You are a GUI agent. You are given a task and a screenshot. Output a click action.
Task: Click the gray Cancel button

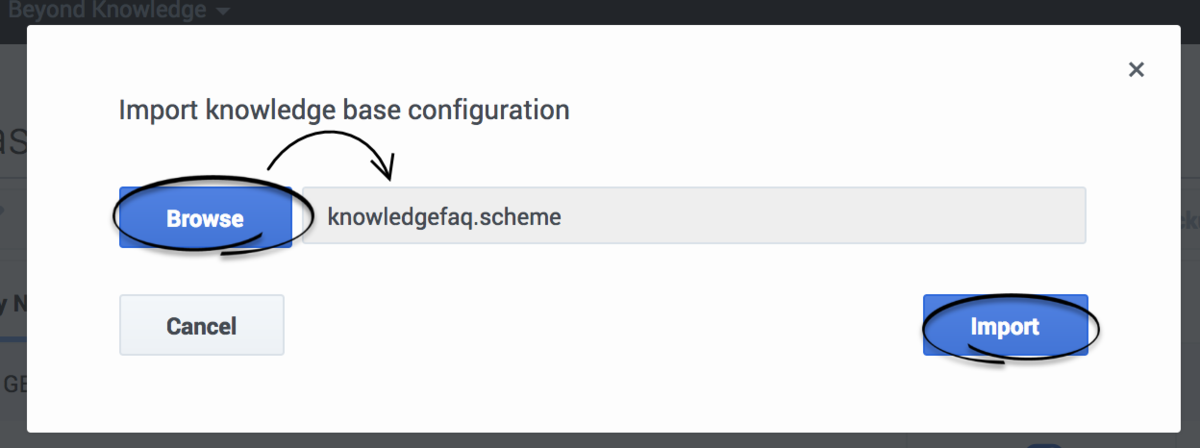click(x=201, y=325)
